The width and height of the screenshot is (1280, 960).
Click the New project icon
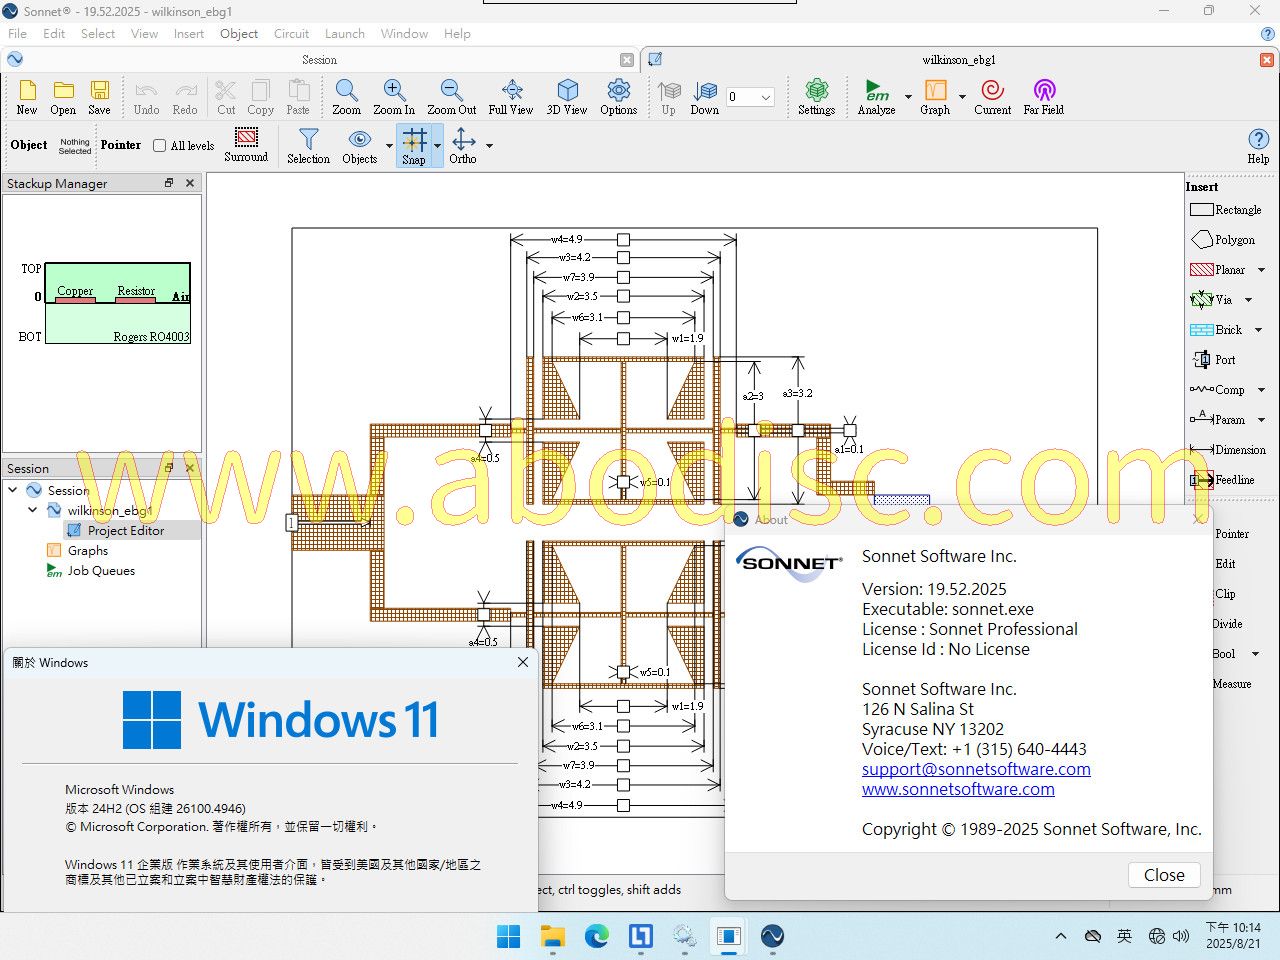(27, 97)
